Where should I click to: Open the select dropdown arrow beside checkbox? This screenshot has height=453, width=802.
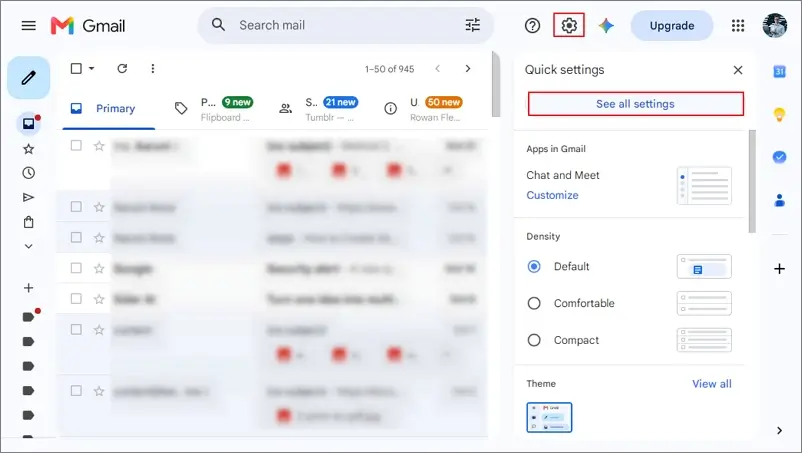(x=92, y=69)
